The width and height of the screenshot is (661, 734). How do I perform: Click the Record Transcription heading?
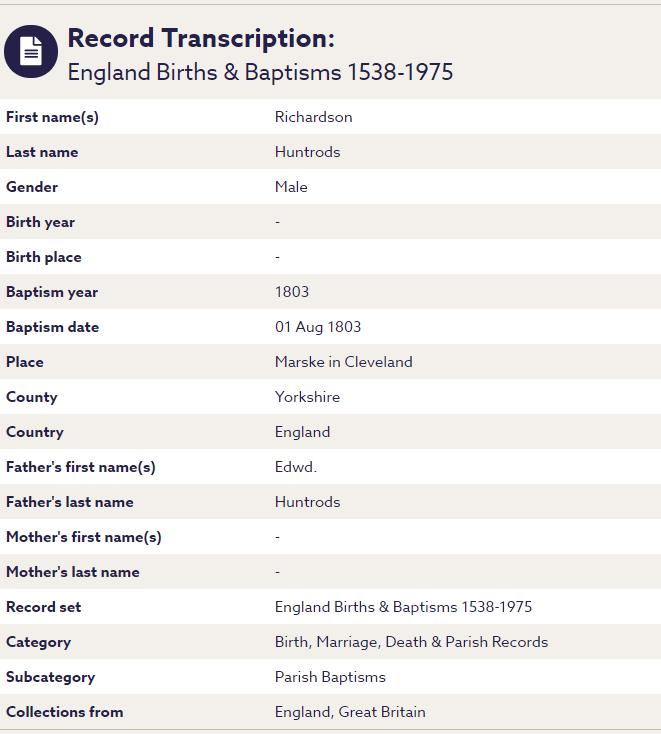pyautogui.click(x=200, y=38)
